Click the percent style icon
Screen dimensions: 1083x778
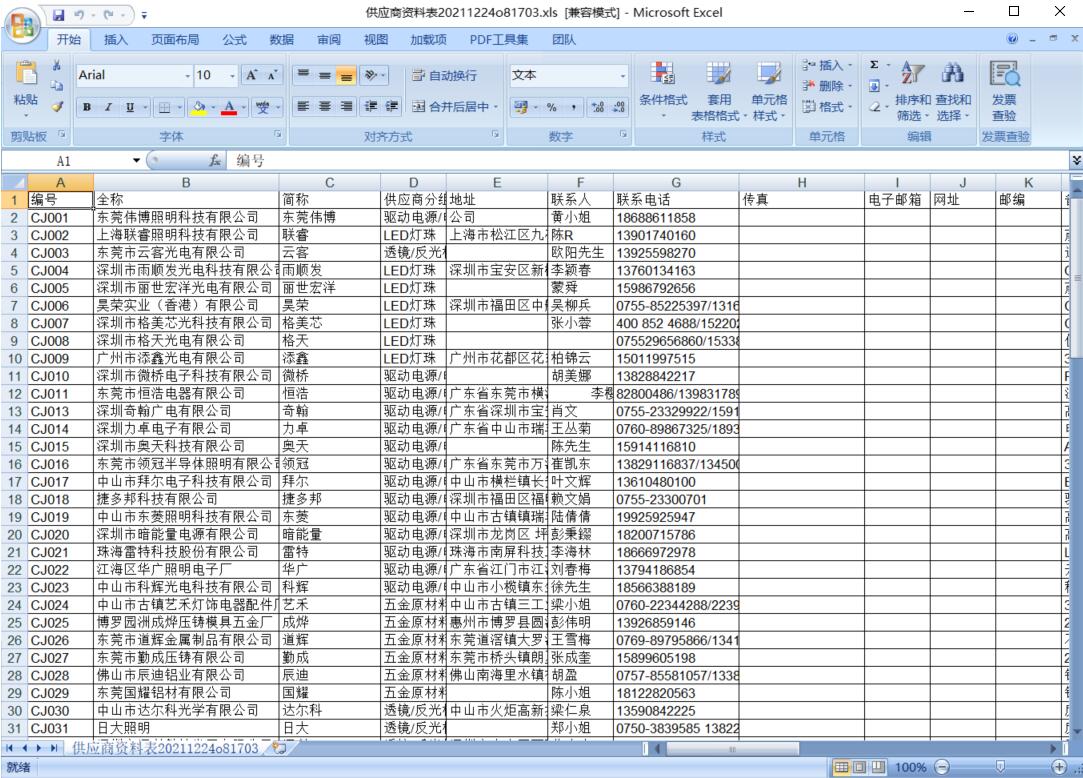pyautogui.click(x=549, y=106)
